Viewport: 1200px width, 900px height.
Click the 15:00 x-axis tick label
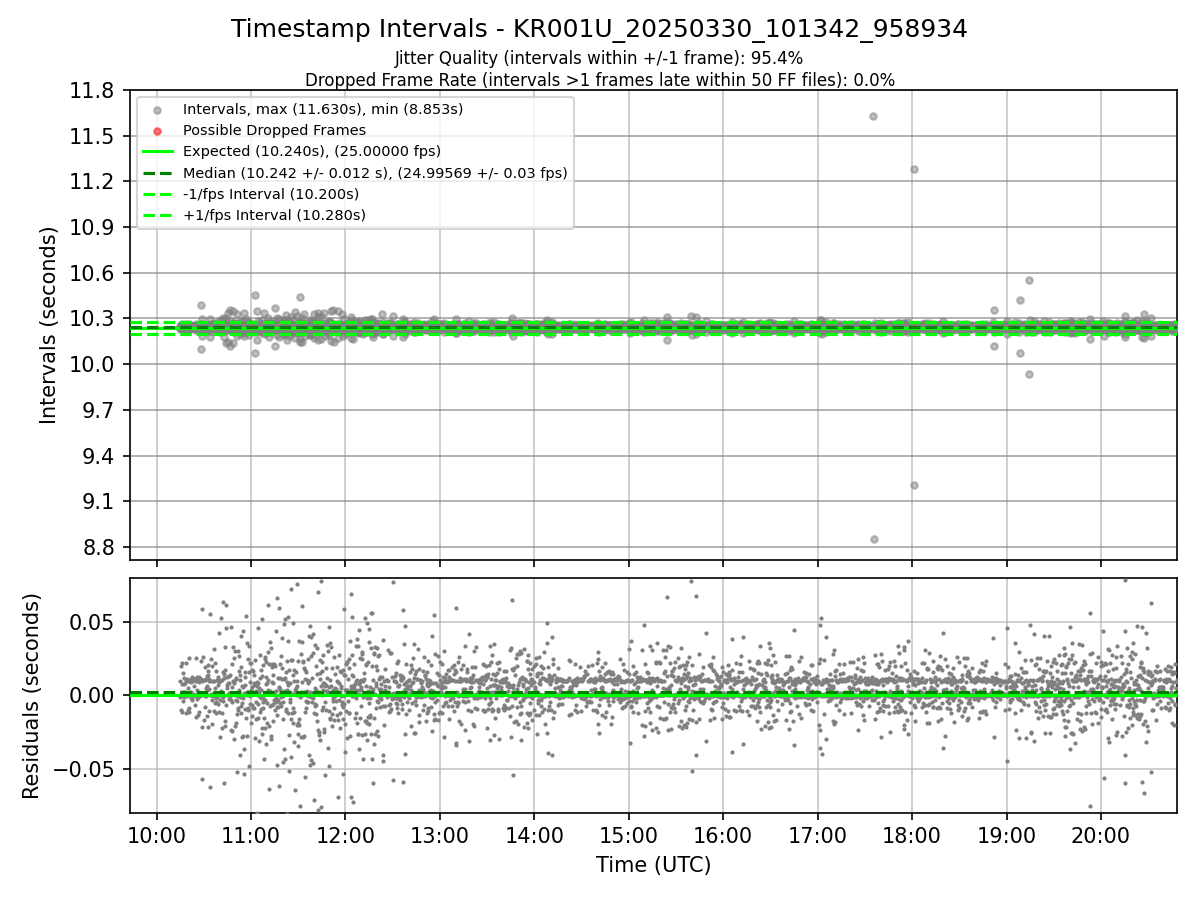629,836
